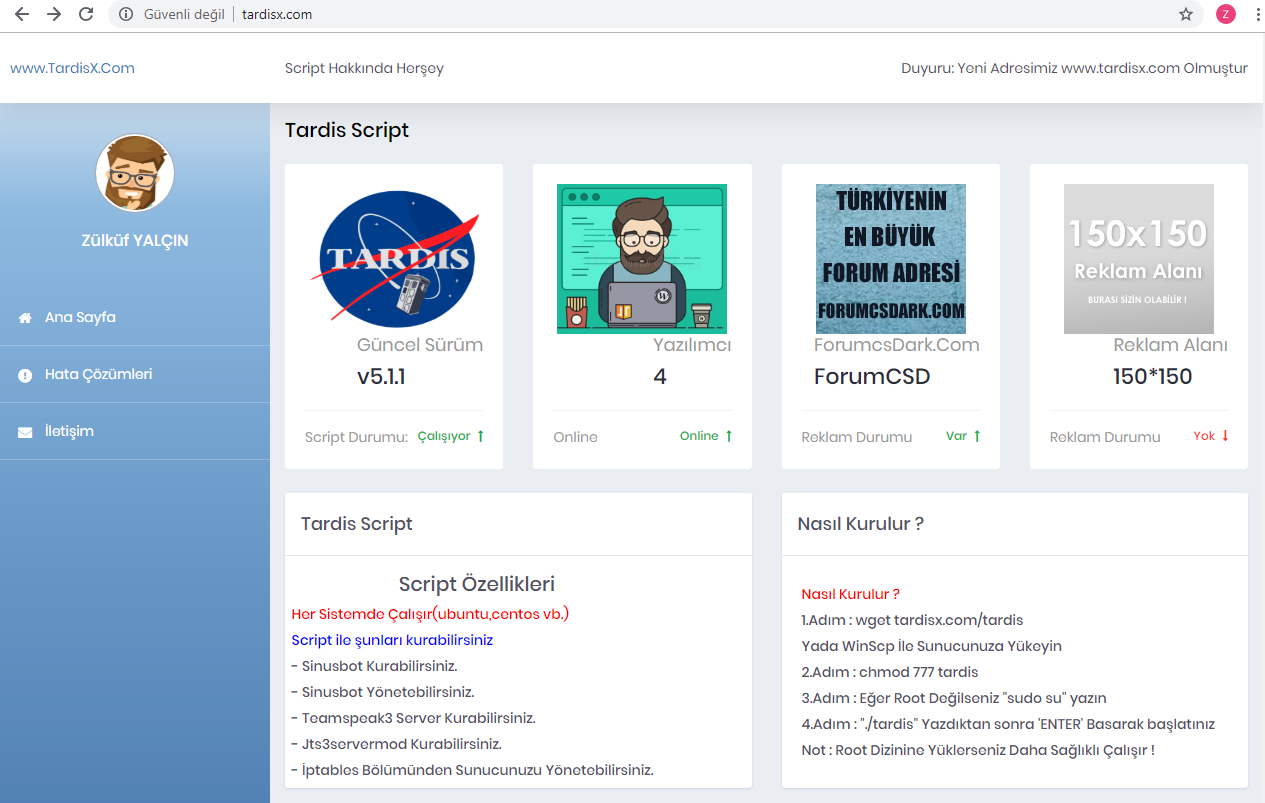The image size is (1265, 803).
Task: Click www.TardisX.Com header link
Action: [x=72, y=69]
